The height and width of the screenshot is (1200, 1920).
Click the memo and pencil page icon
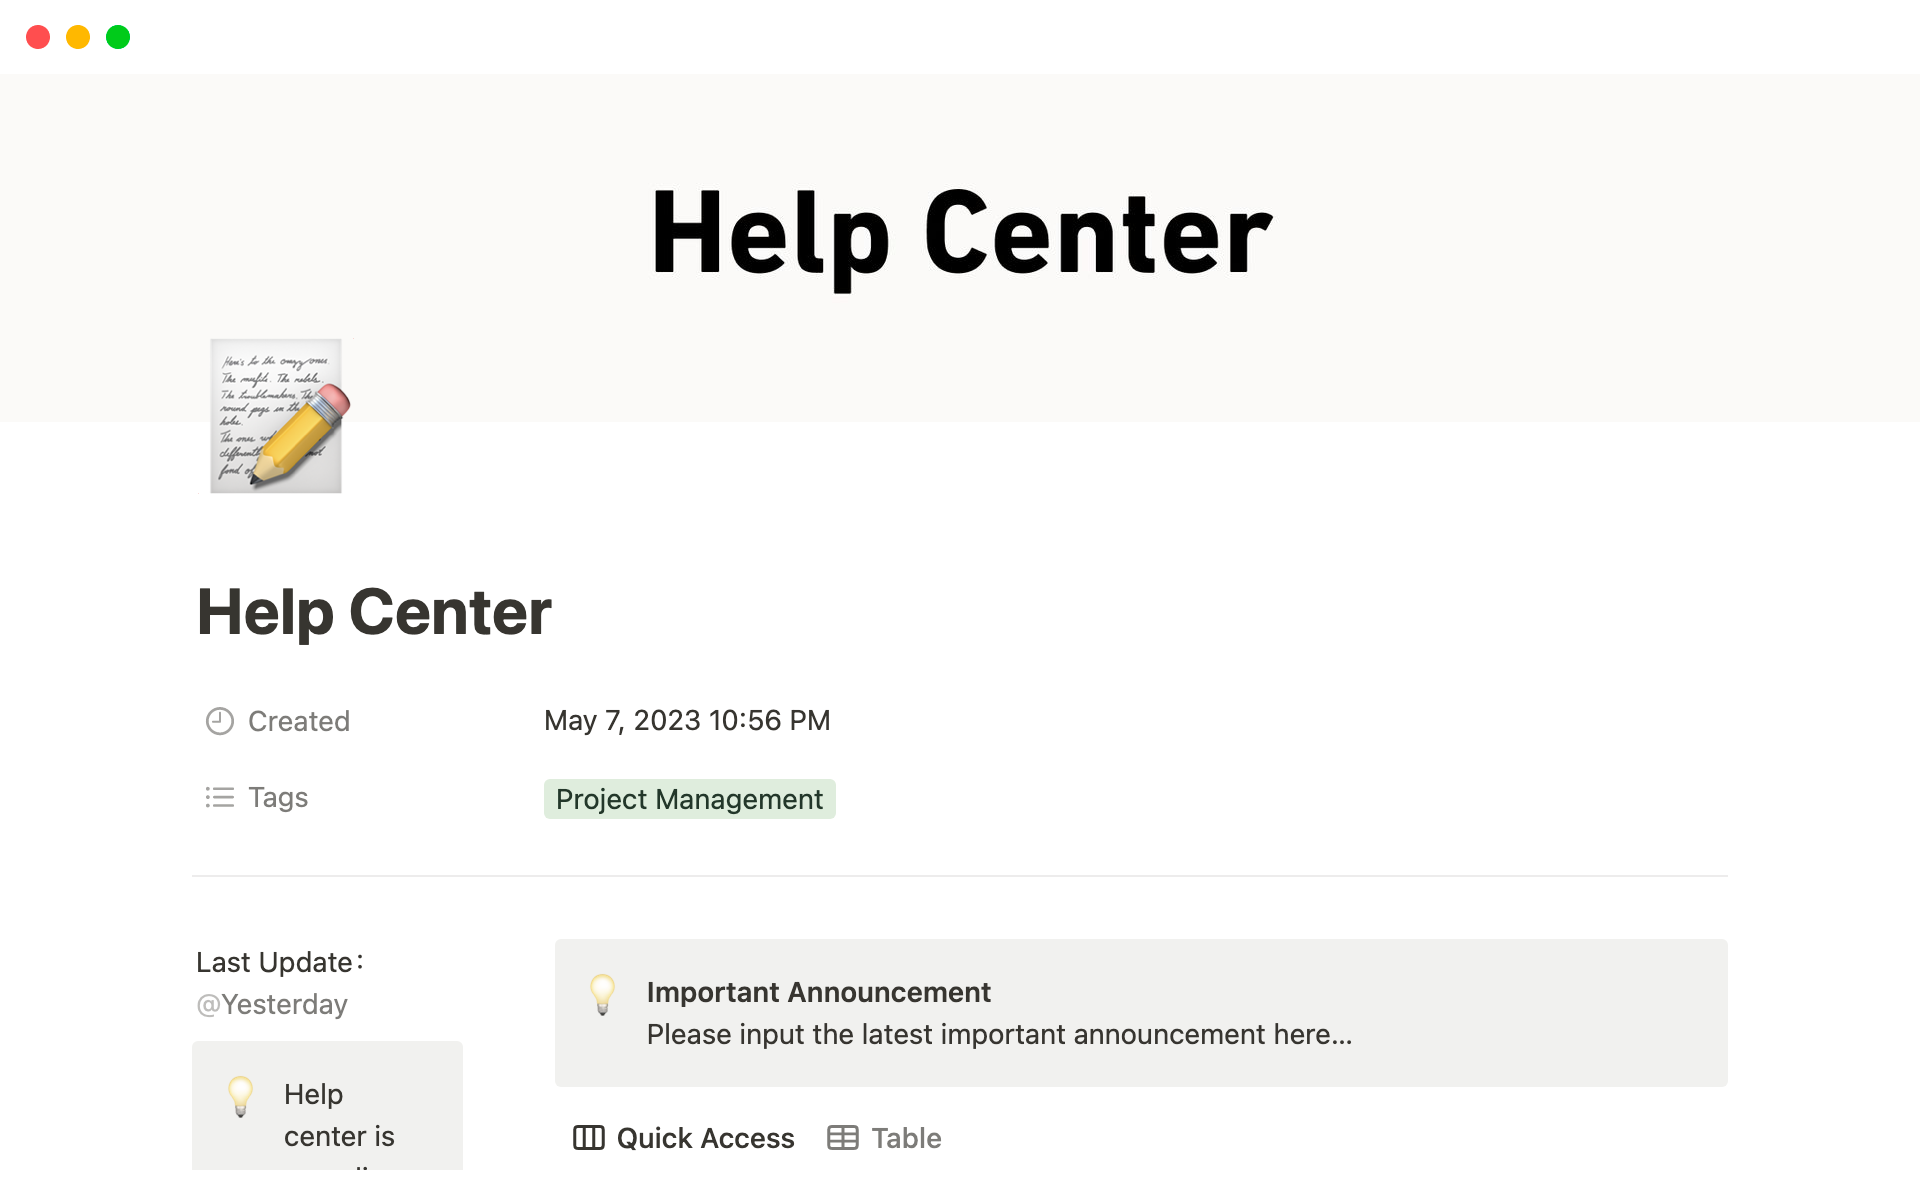[277, 416]
